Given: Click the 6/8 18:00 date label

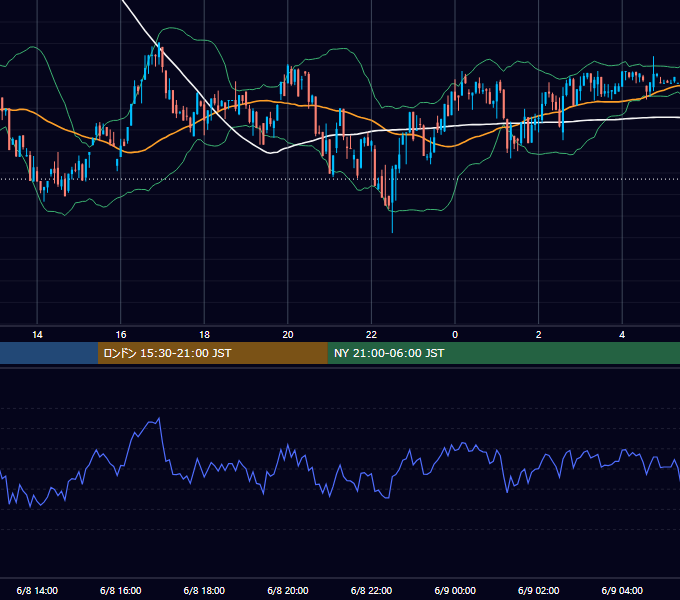Looking at the screenshot, I should (x=204, y=590).
